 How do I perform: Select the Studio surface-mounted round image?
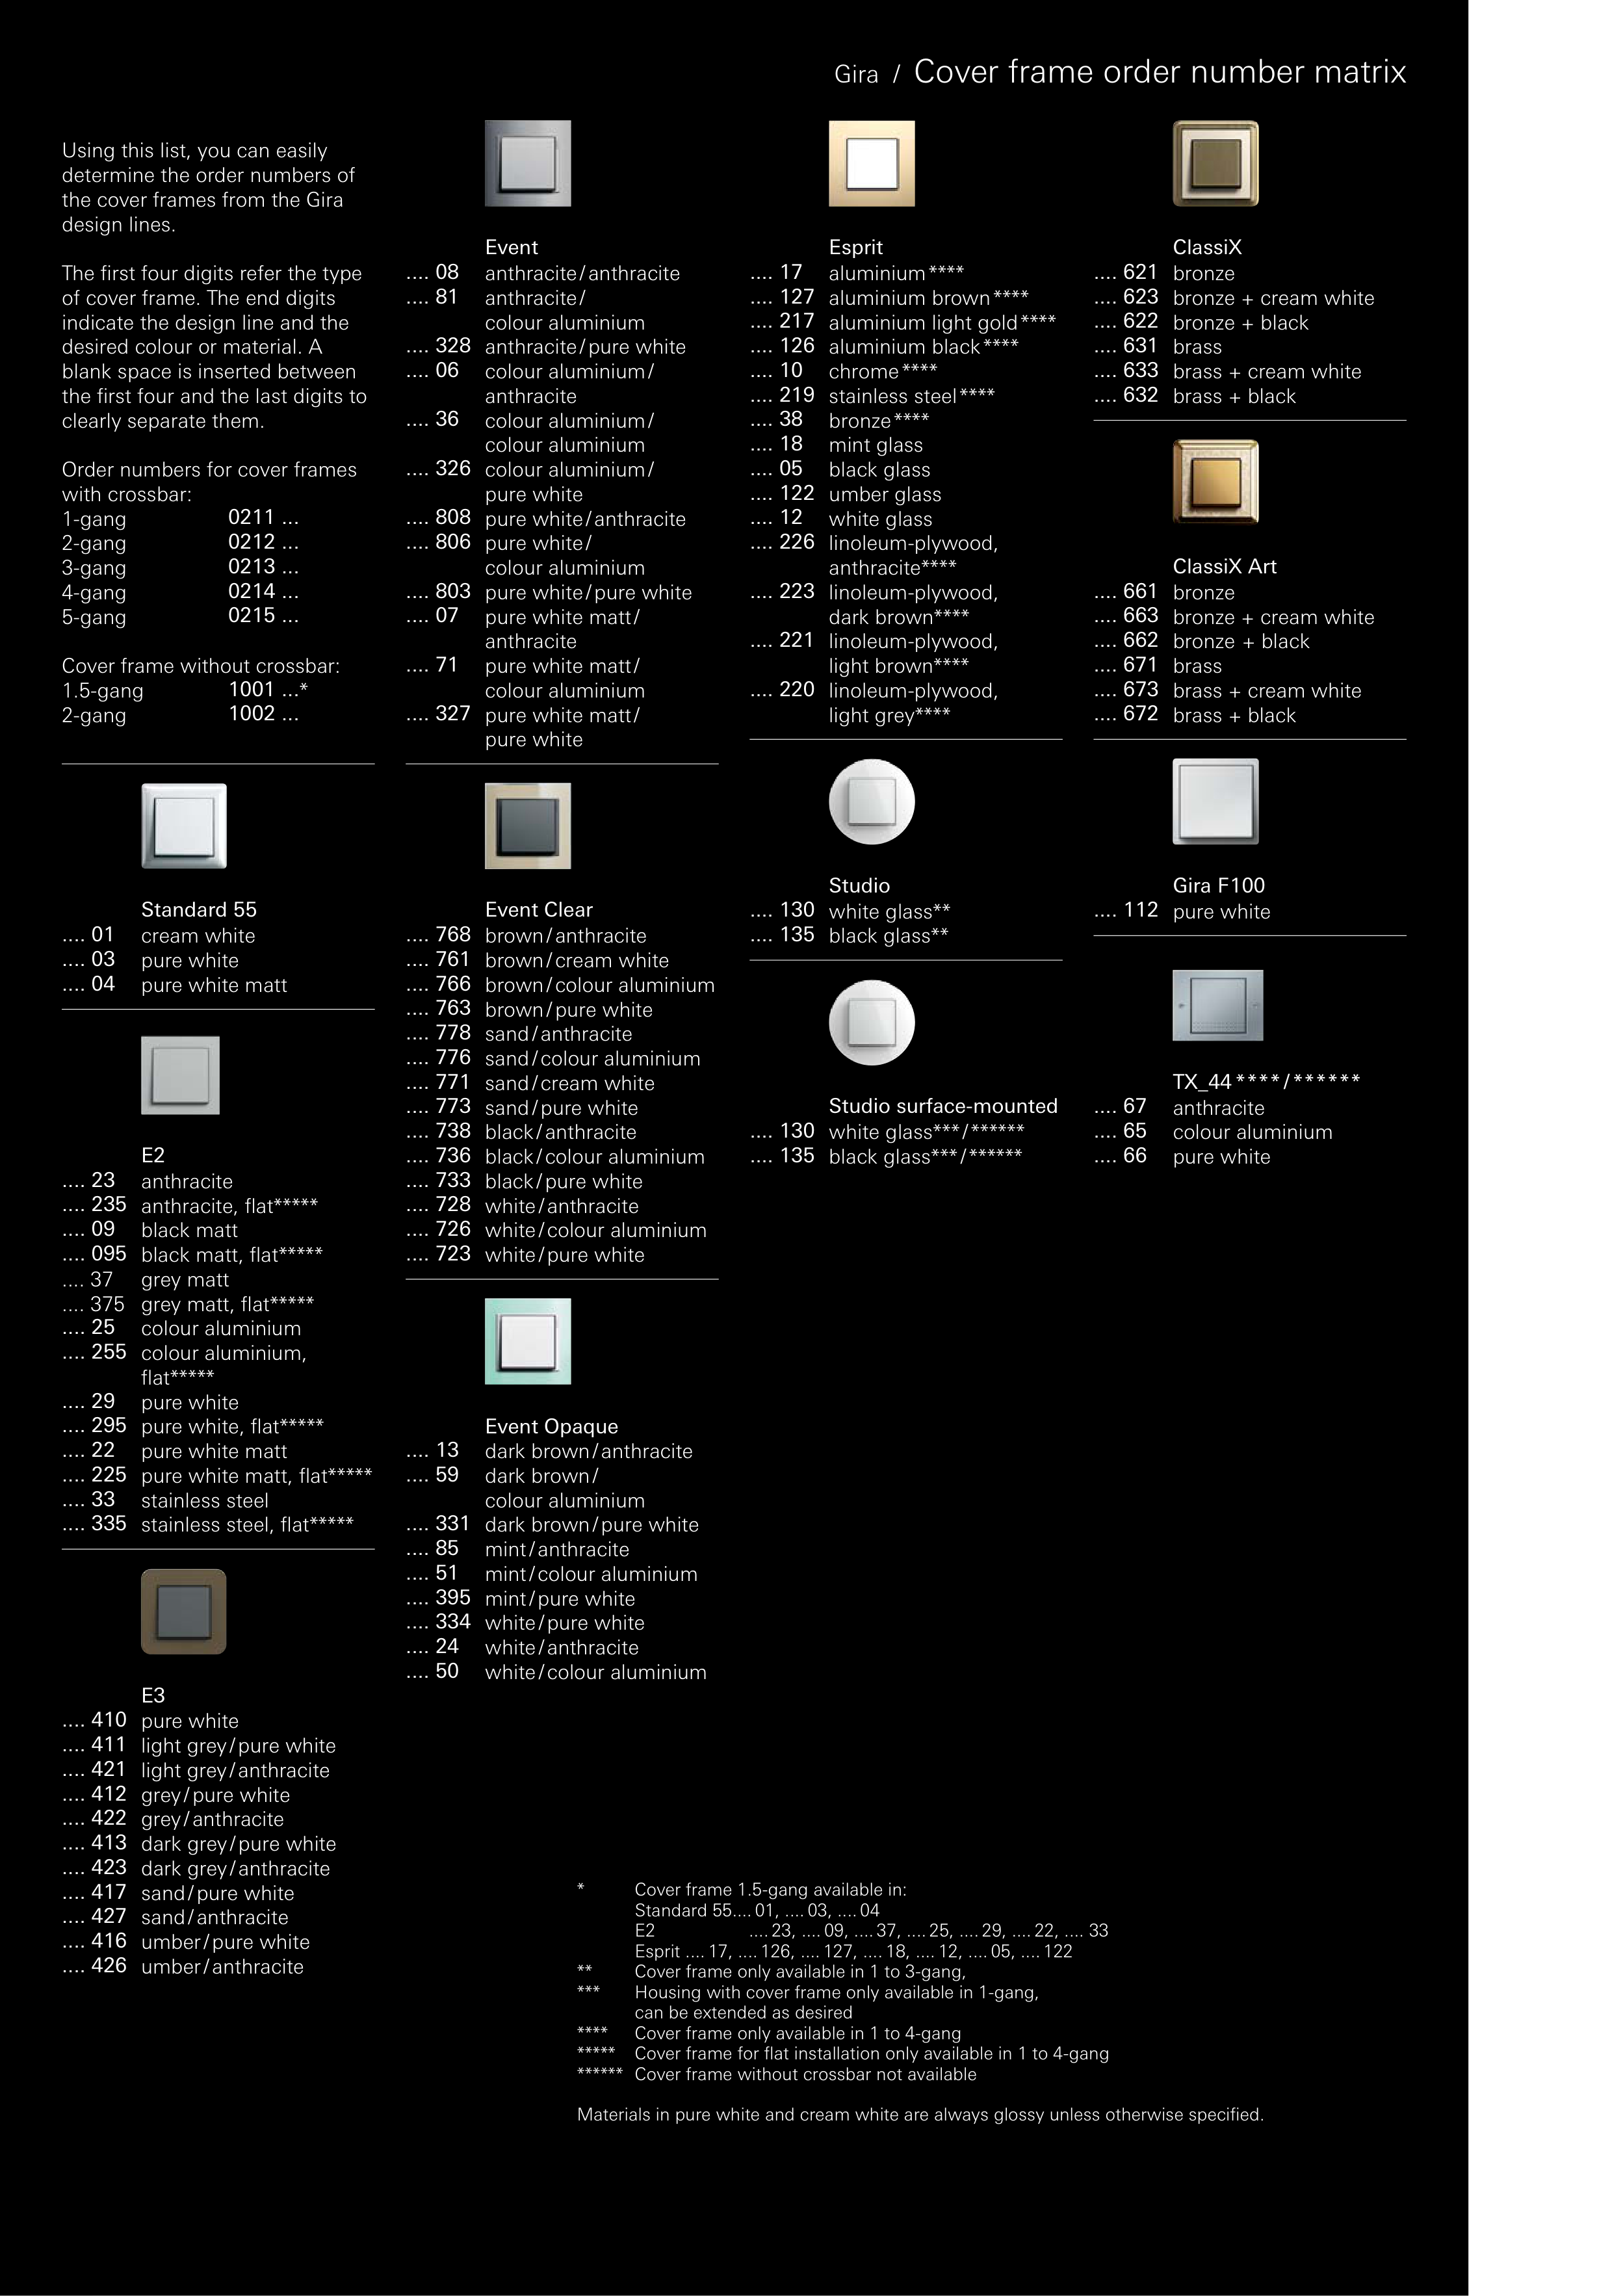coord(871,1022)
